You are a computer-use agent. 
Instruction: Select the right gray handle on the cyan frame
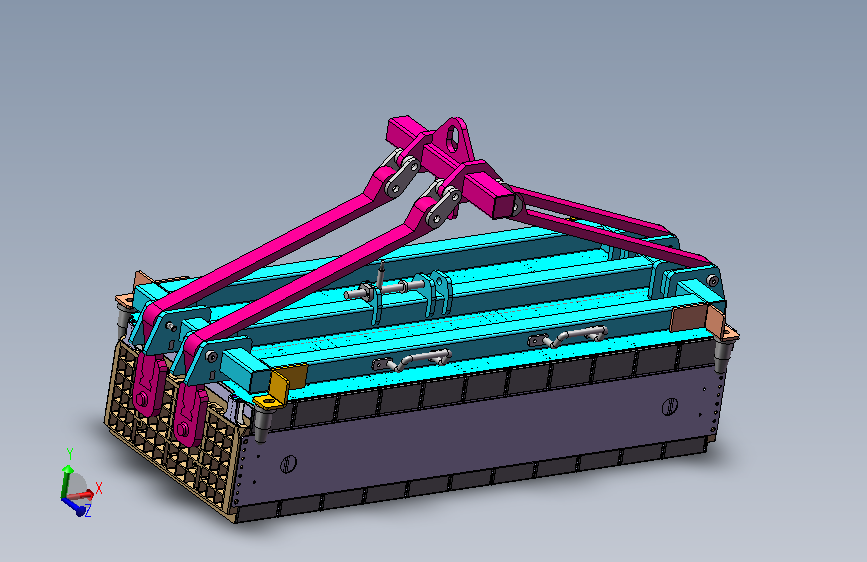click(x=568, y=336)
